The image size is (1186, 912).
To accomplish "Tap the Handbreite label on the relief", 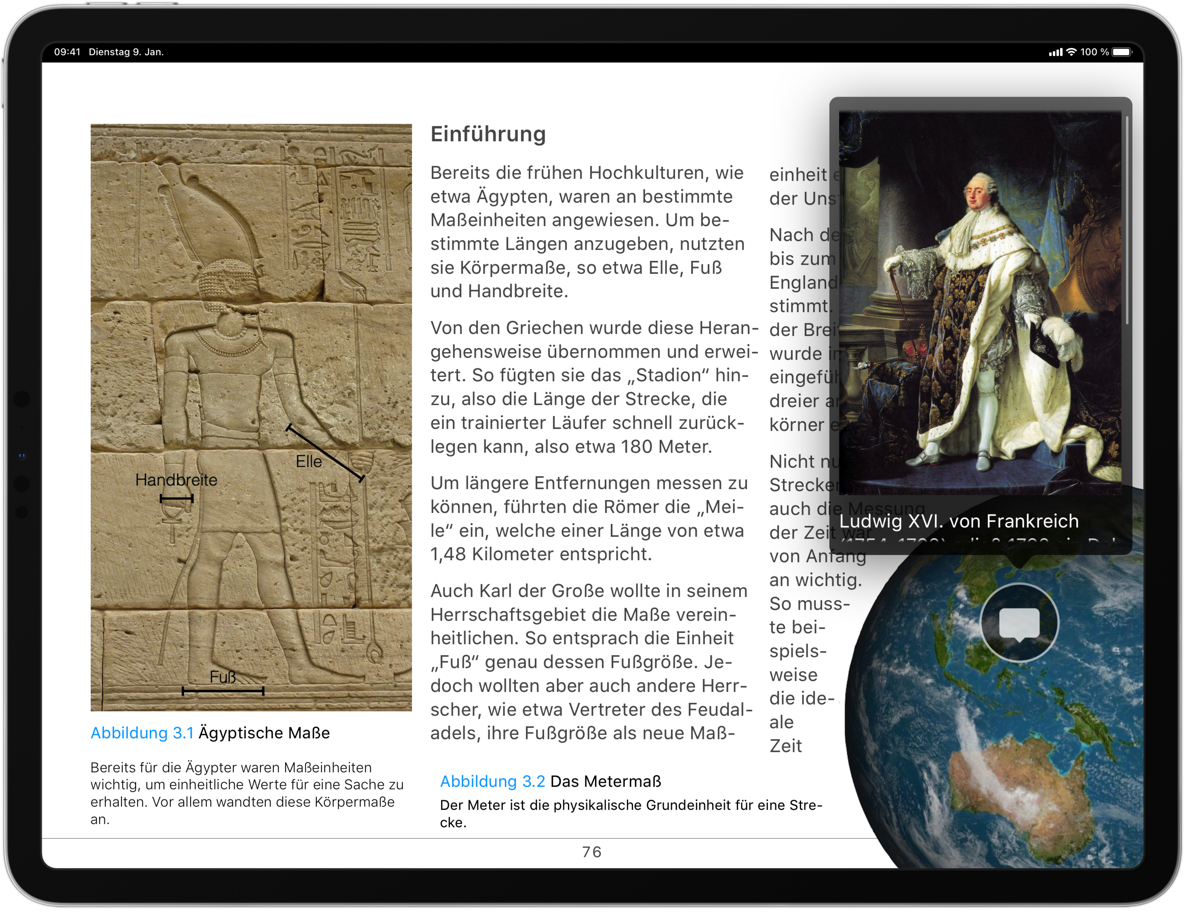I will pos(176,479).
